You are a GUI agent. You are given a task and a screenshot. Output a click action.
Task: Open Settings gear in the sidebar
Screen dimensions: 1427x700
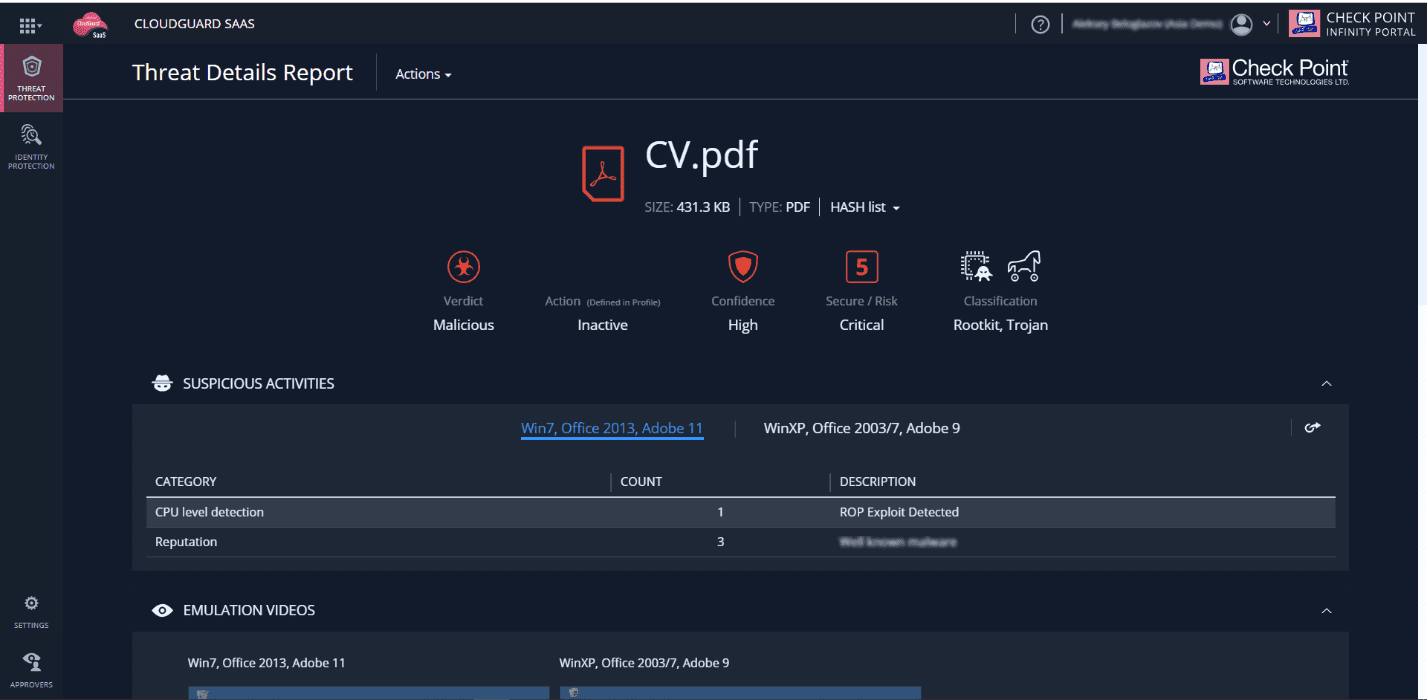[31, 612]
